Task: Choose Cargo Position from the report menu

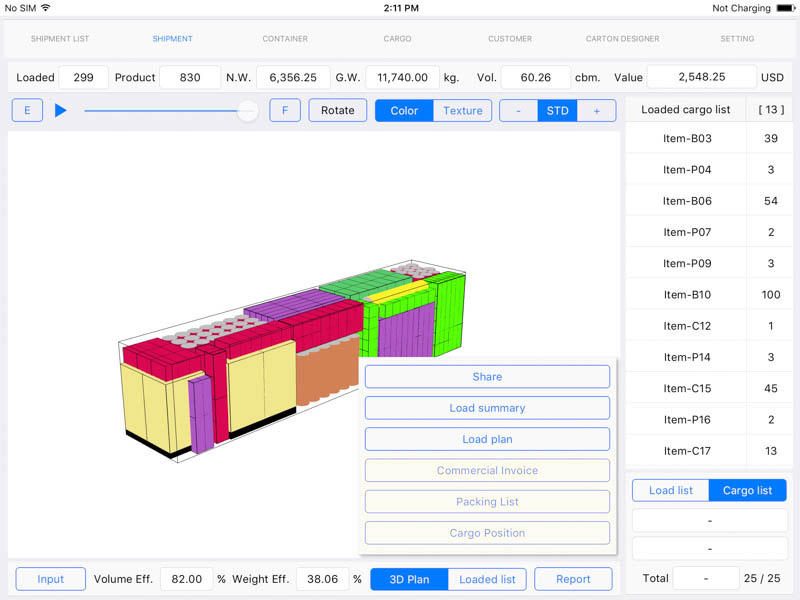Action: point(487,533)
